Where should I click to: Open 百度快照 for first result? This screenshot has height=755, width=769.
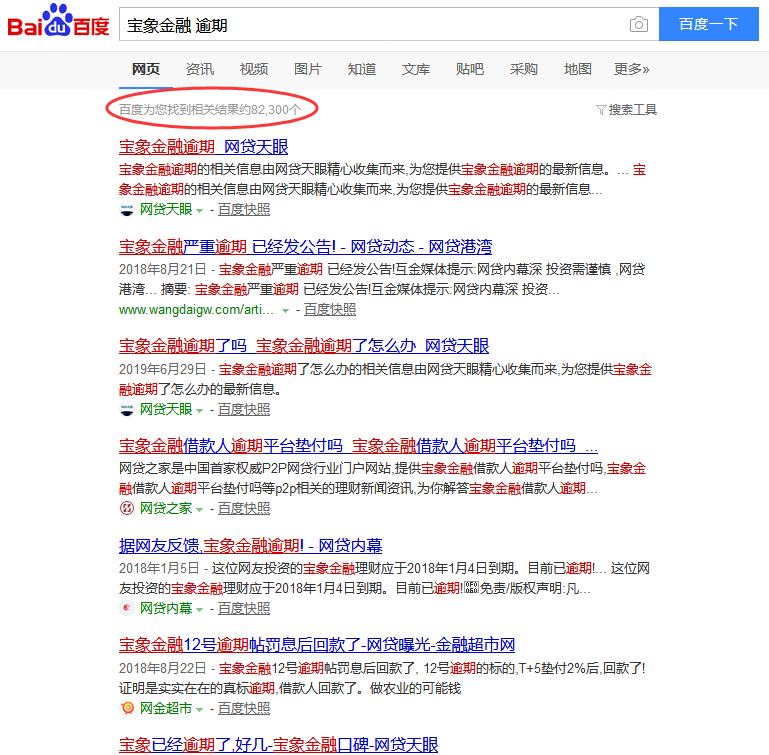click(x=244, y=210)
